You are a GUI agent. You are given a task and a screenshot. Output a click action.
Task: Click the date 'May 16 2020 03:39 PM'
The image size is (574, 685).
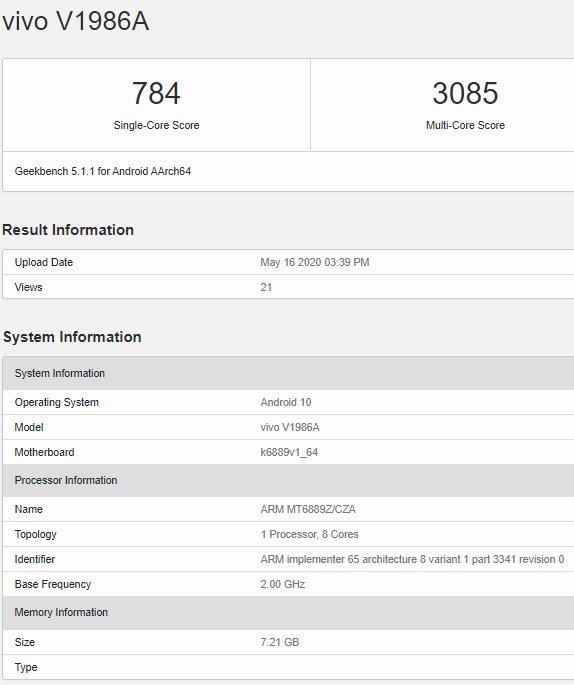[315, 262]
